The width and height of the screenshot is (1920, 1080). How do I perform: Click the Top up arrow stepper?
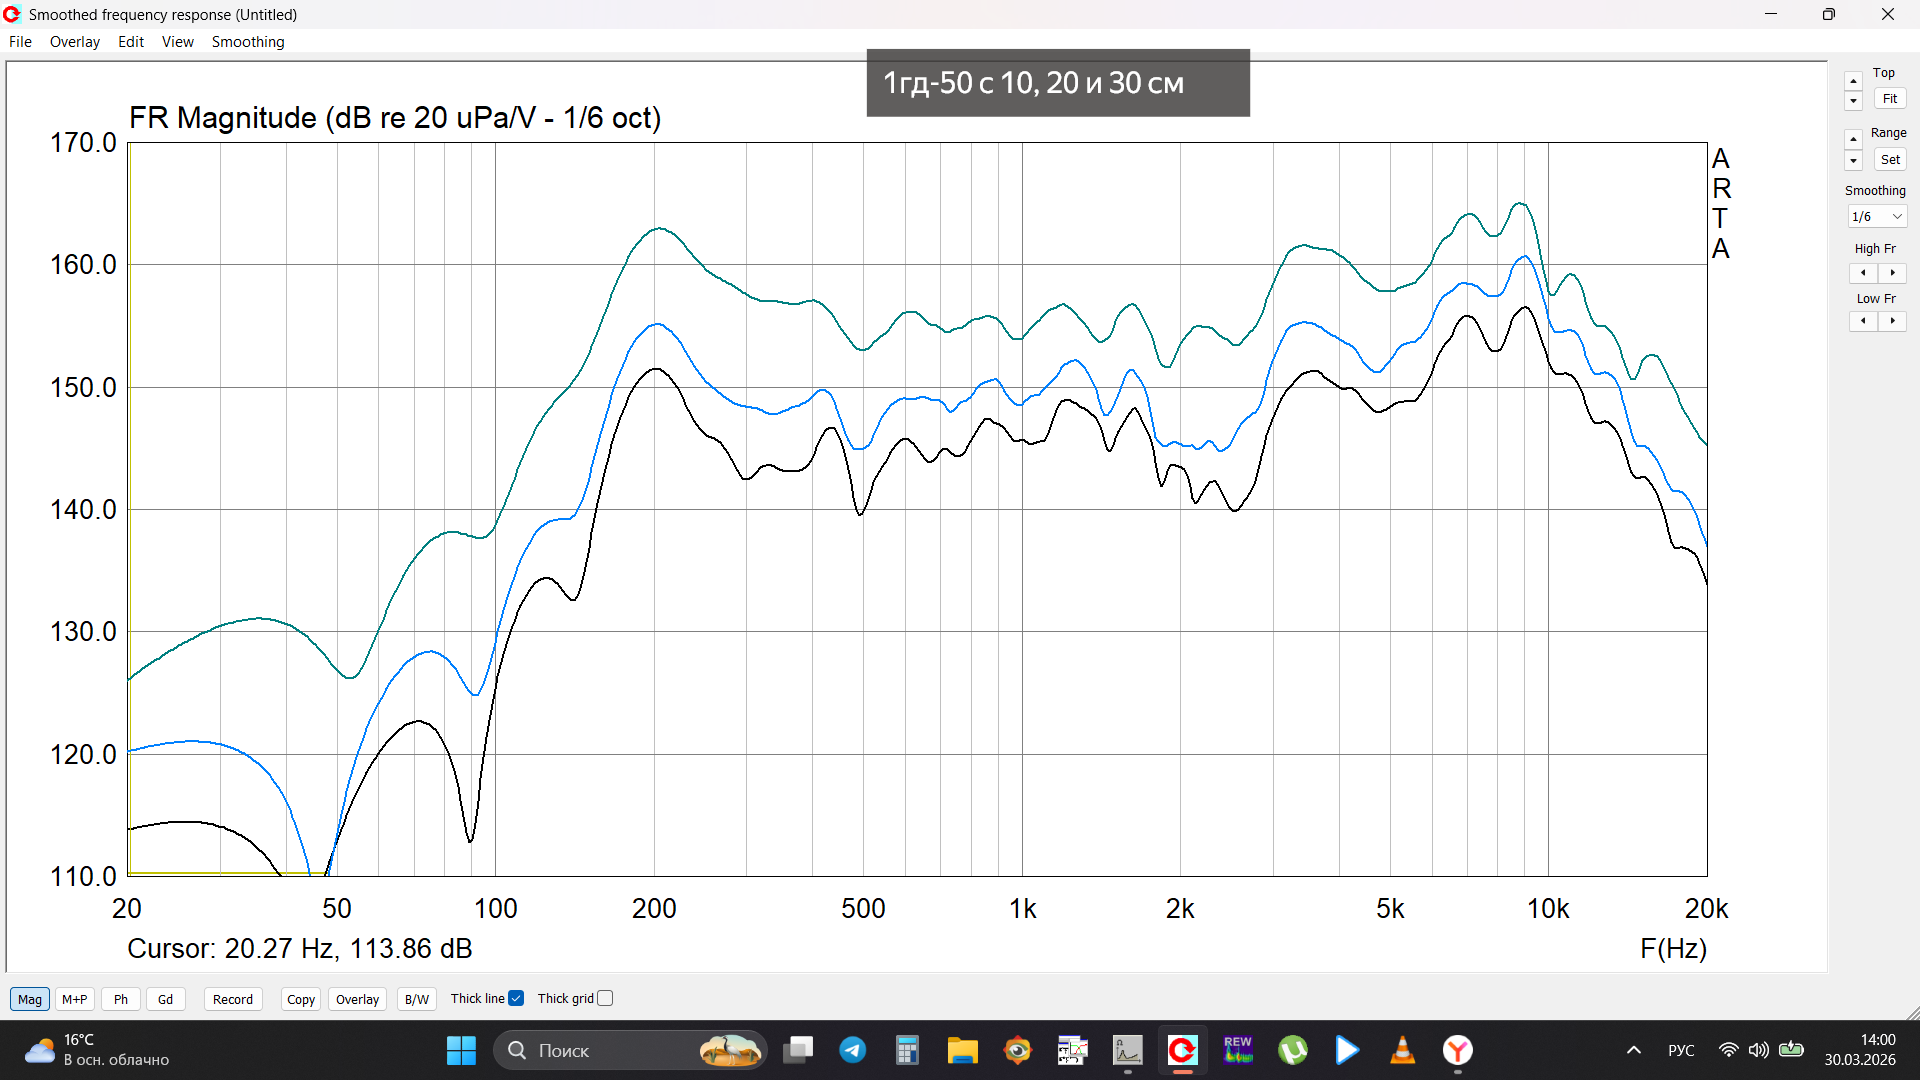click(x=1853, y=81)
